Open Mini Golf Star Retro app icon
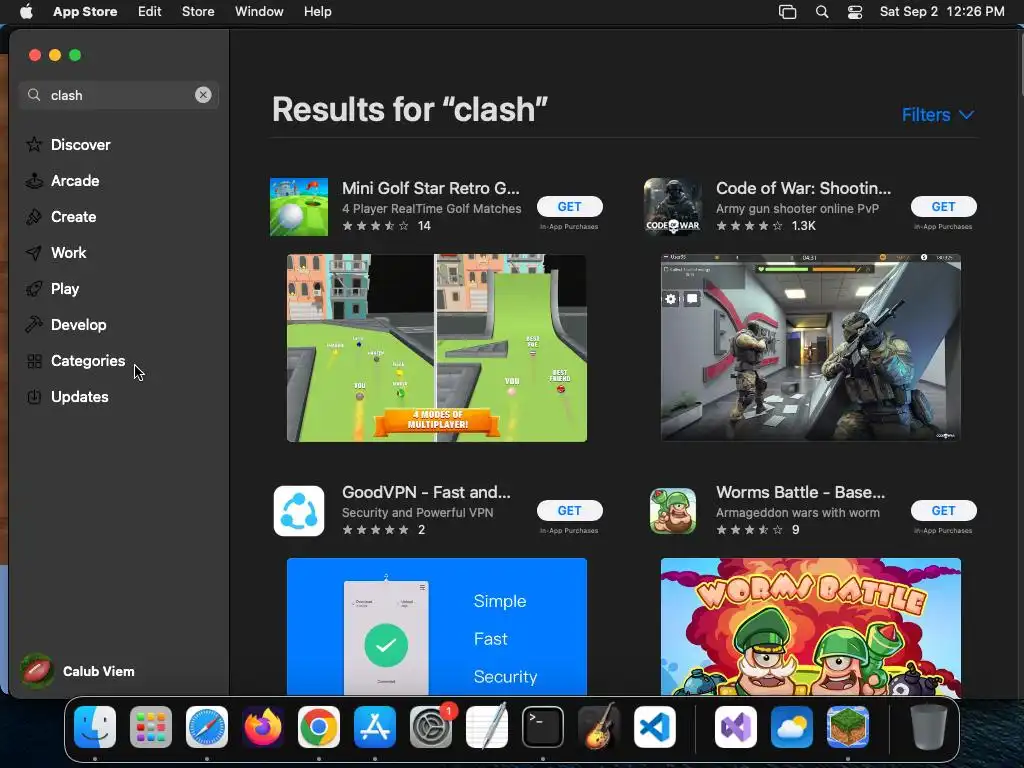This screenshot has height=768, width=1024. [299, 207]
